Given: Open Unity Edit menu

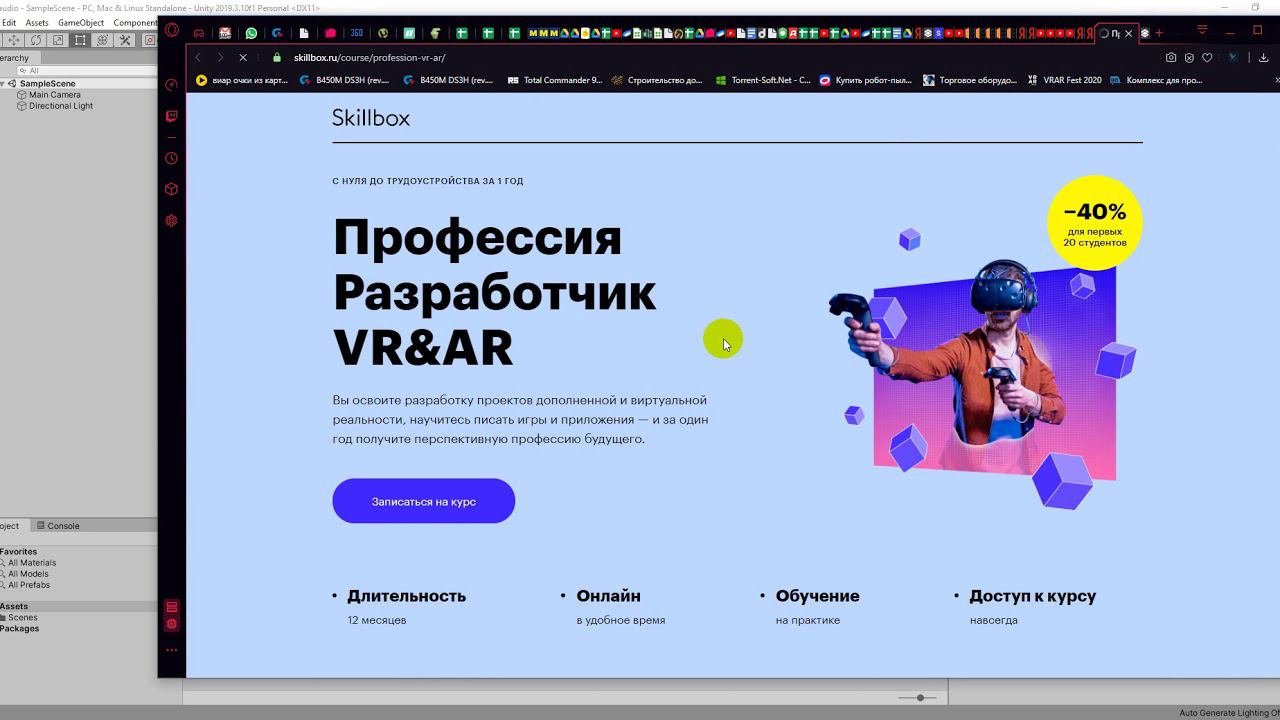Looking at the screenshot, I should [9, 22].
